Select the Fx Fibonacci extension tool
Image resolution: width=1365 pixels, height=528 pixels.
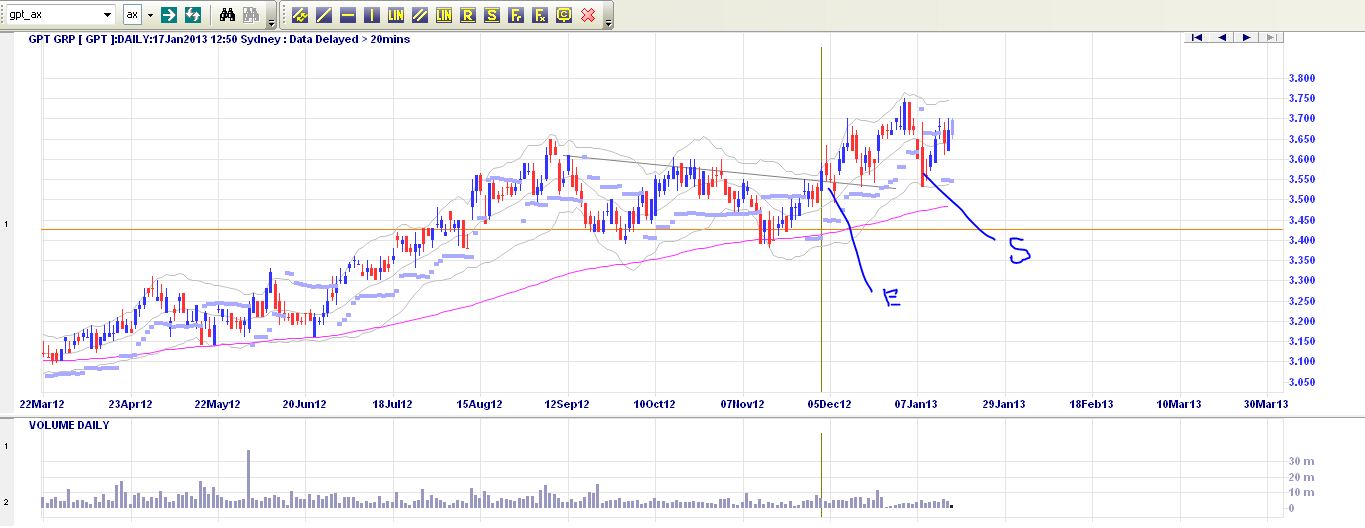pyautogui.click(x=540, y=15)
